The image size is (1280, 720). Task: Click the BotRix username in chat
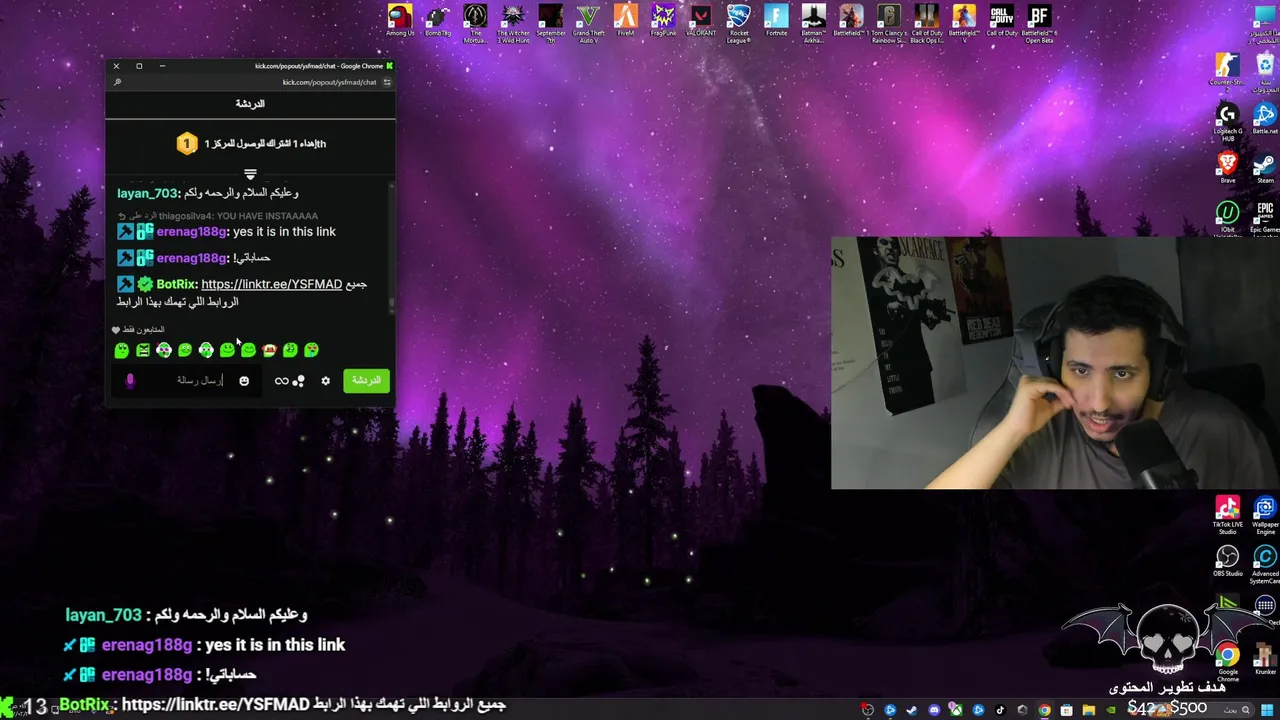176,284
